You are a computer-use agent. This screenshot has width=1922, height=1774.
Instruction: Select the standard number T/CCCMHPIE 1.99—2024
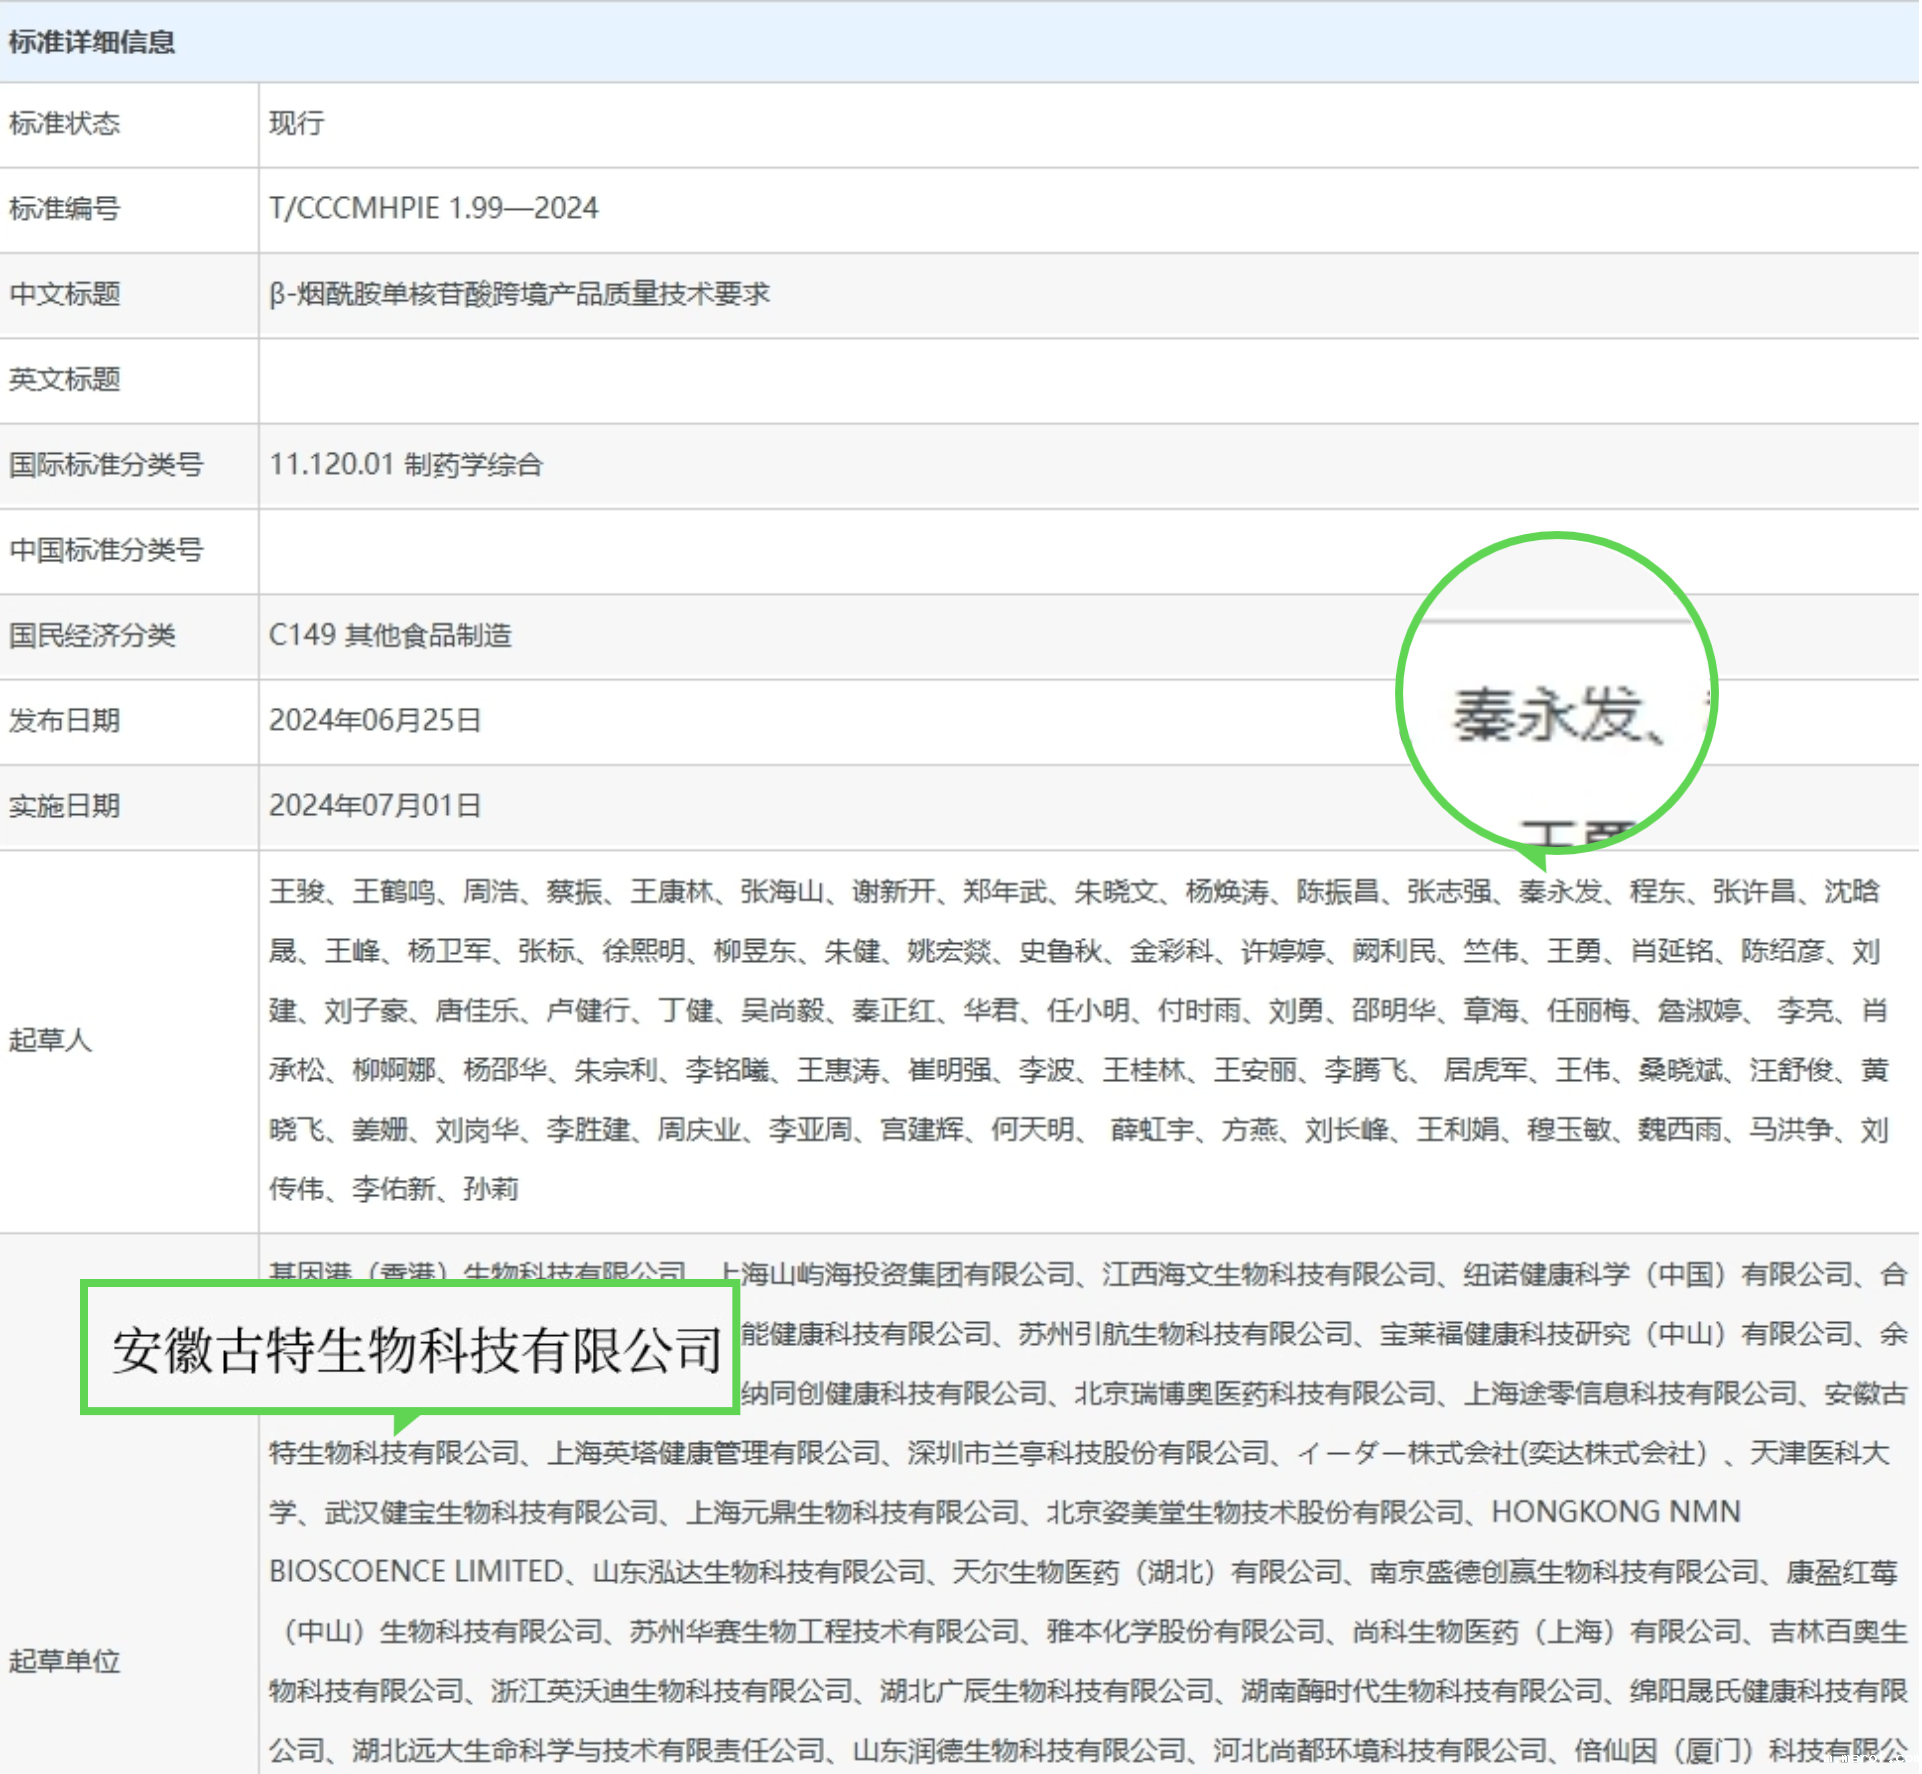pyautogui.click(x=434, y=208)
